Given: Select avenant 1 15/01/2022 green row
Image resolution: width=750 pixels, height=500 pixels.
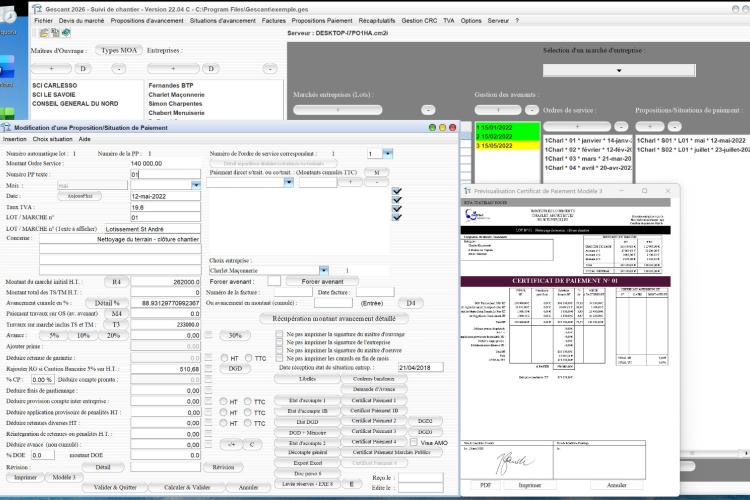Looking at the screenshot, I should pyautogui.click(x=507, y=128).
